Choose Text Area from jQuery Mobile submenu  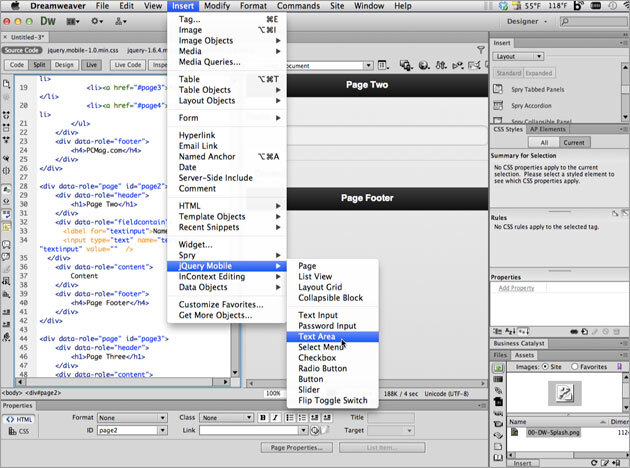(x=333, y=337)
